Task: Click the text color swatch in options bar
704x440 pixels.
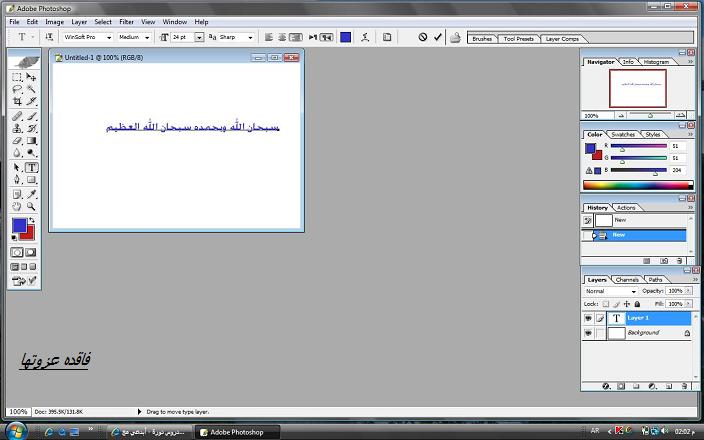Action: coord(345,37)
